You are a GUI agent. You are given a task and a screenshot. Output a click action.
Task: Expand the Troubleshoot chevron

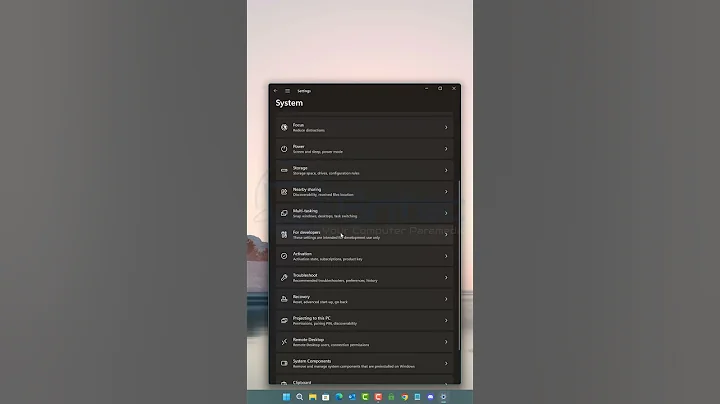[446, 277]
